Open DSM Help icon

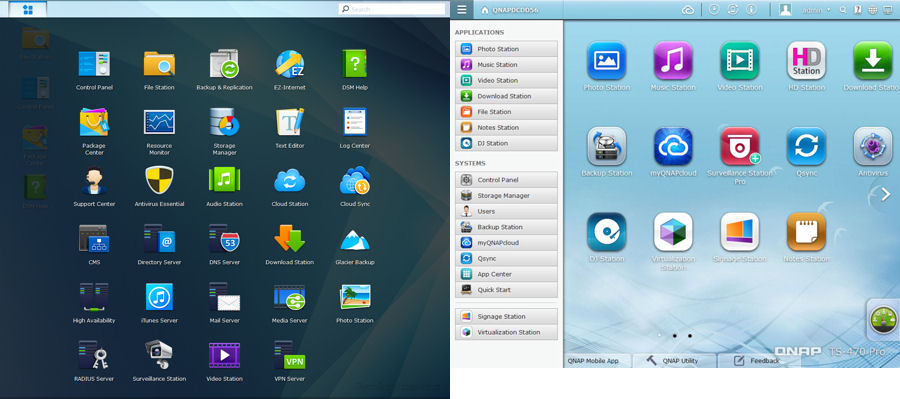pyautogui.click(x=354, y=64)
